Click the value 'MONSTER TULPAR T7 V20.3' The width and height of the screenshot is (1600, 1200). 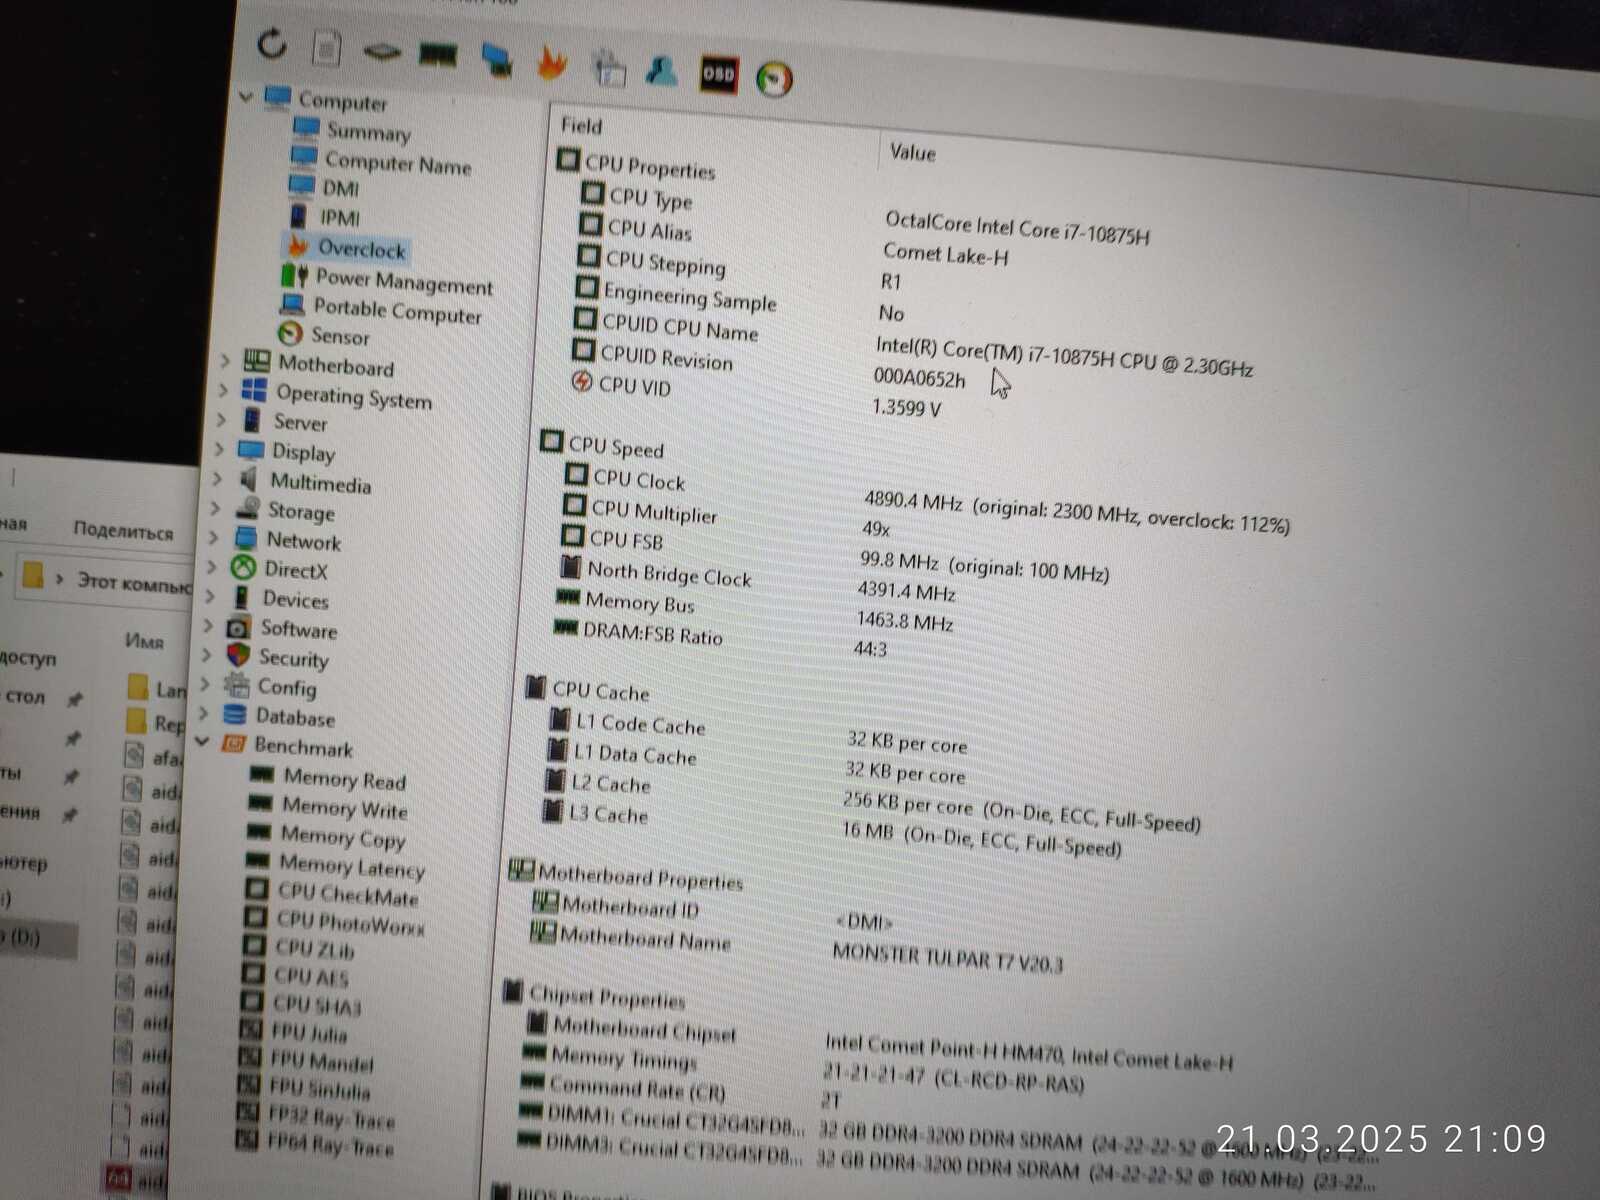[947, 957]
